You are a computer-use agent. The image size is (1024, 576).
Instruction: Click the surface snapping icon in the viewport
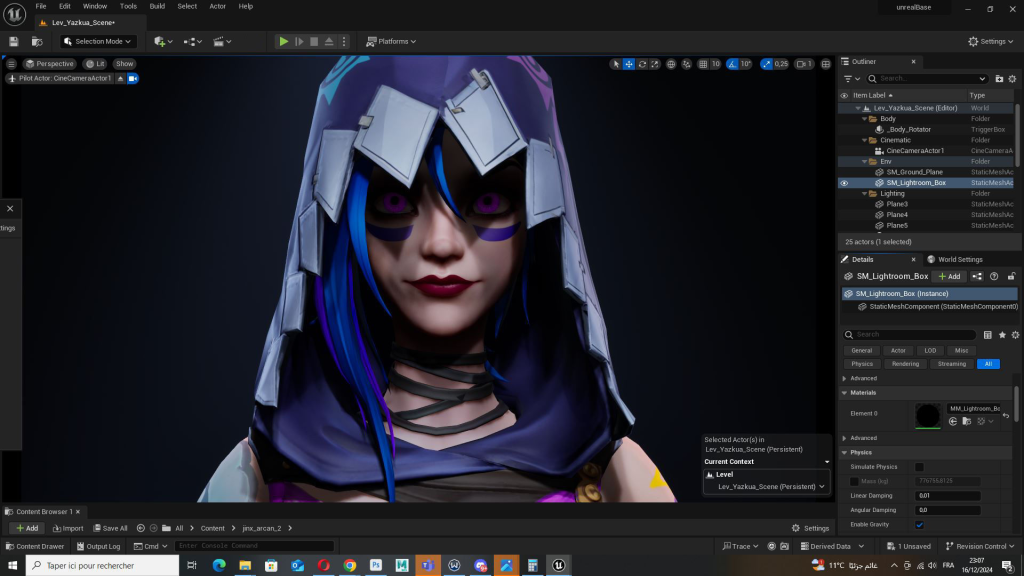click(x=686, y=64)
